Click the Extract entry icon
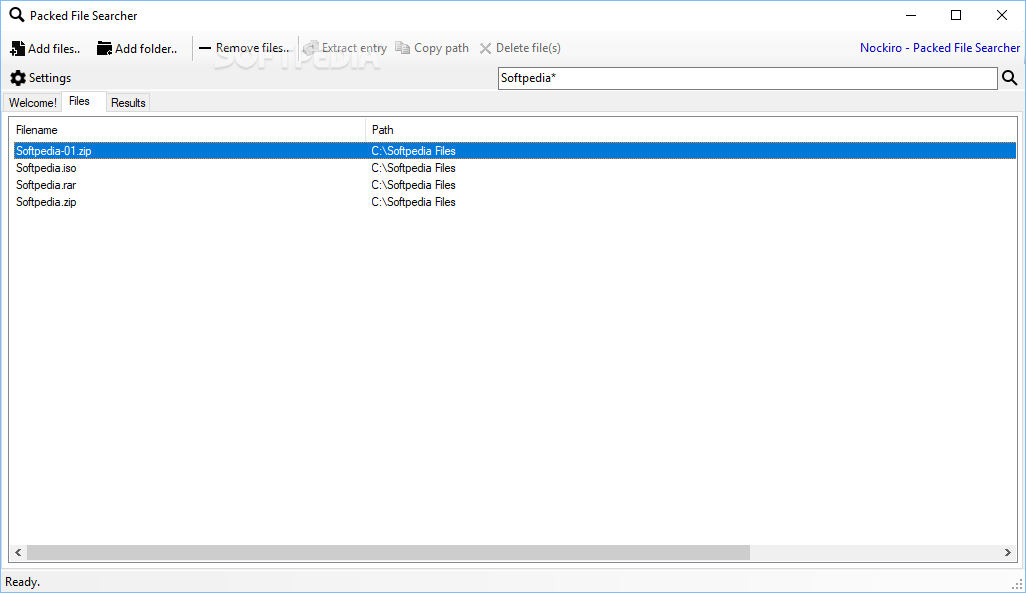The width and height of the screenshot is (1026, 593). [311, 48]
